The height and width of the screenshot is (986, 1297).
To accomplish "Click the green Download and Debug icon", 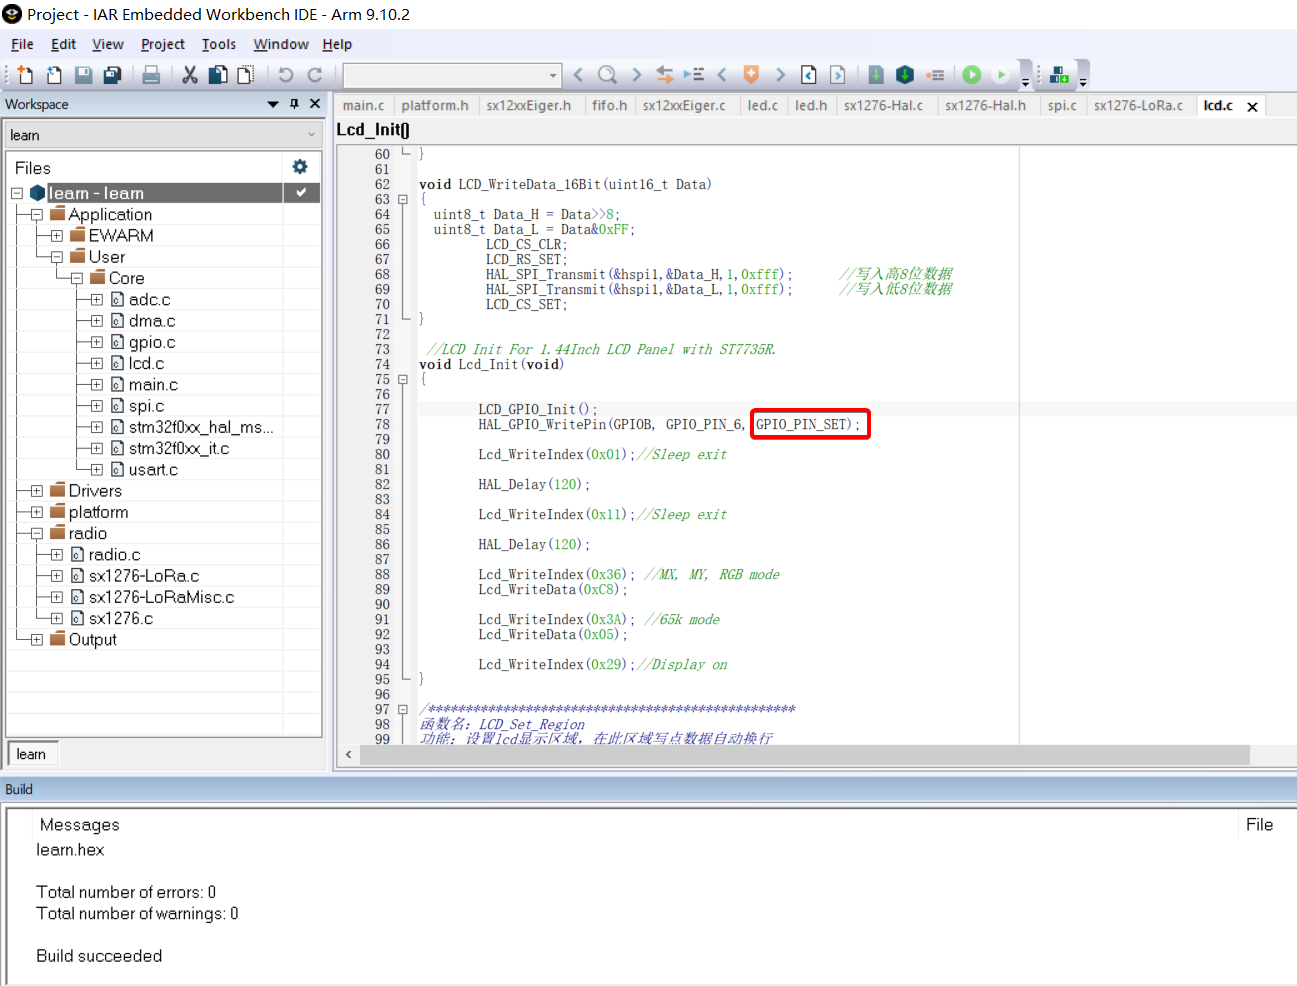I will [971, 75].
